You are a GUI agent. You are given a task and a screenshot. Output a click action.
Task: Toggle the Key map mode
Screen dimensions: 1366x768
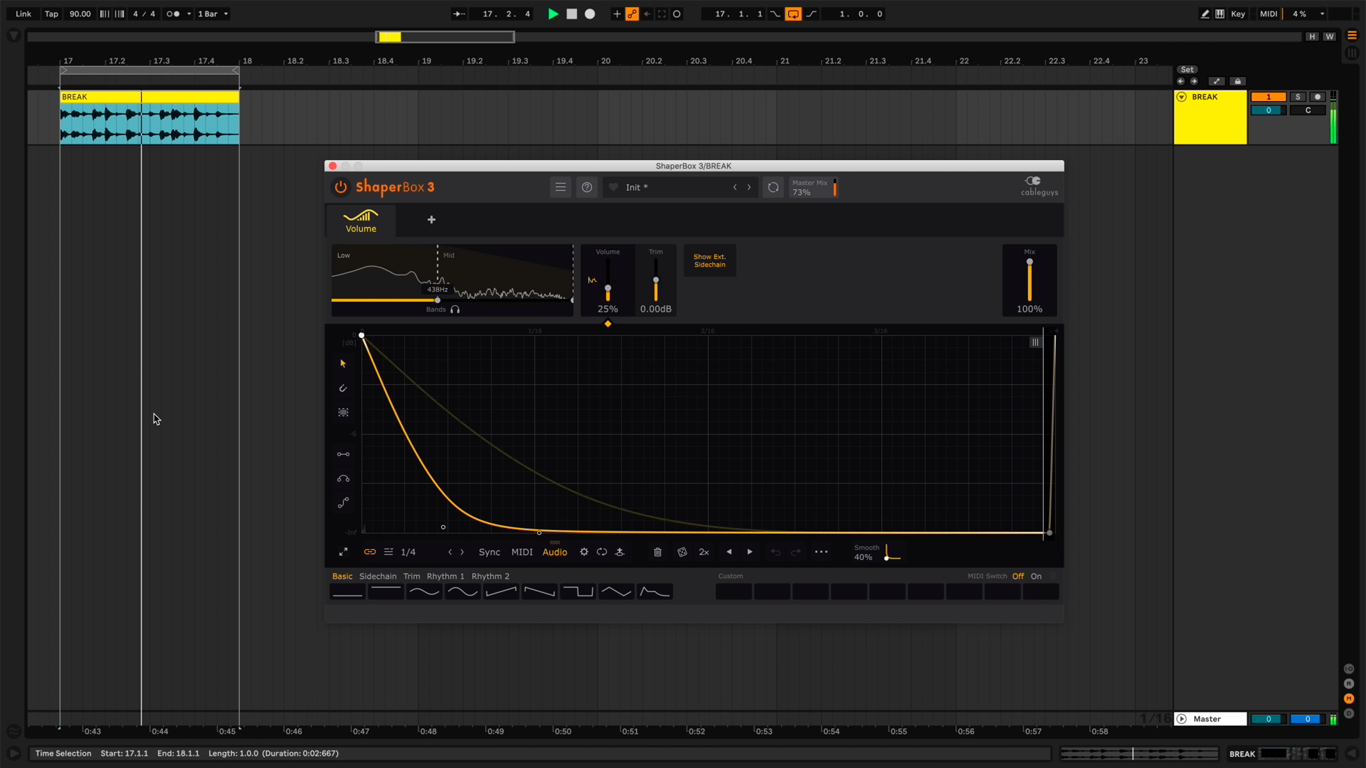(1238, 14)
